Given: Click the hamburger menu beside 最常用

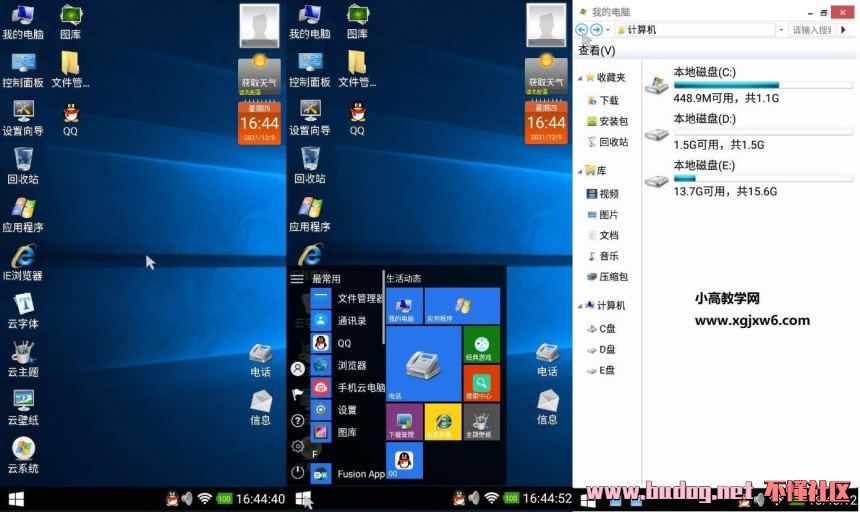Looking at the screenshot, I should [x=297, y=278].
